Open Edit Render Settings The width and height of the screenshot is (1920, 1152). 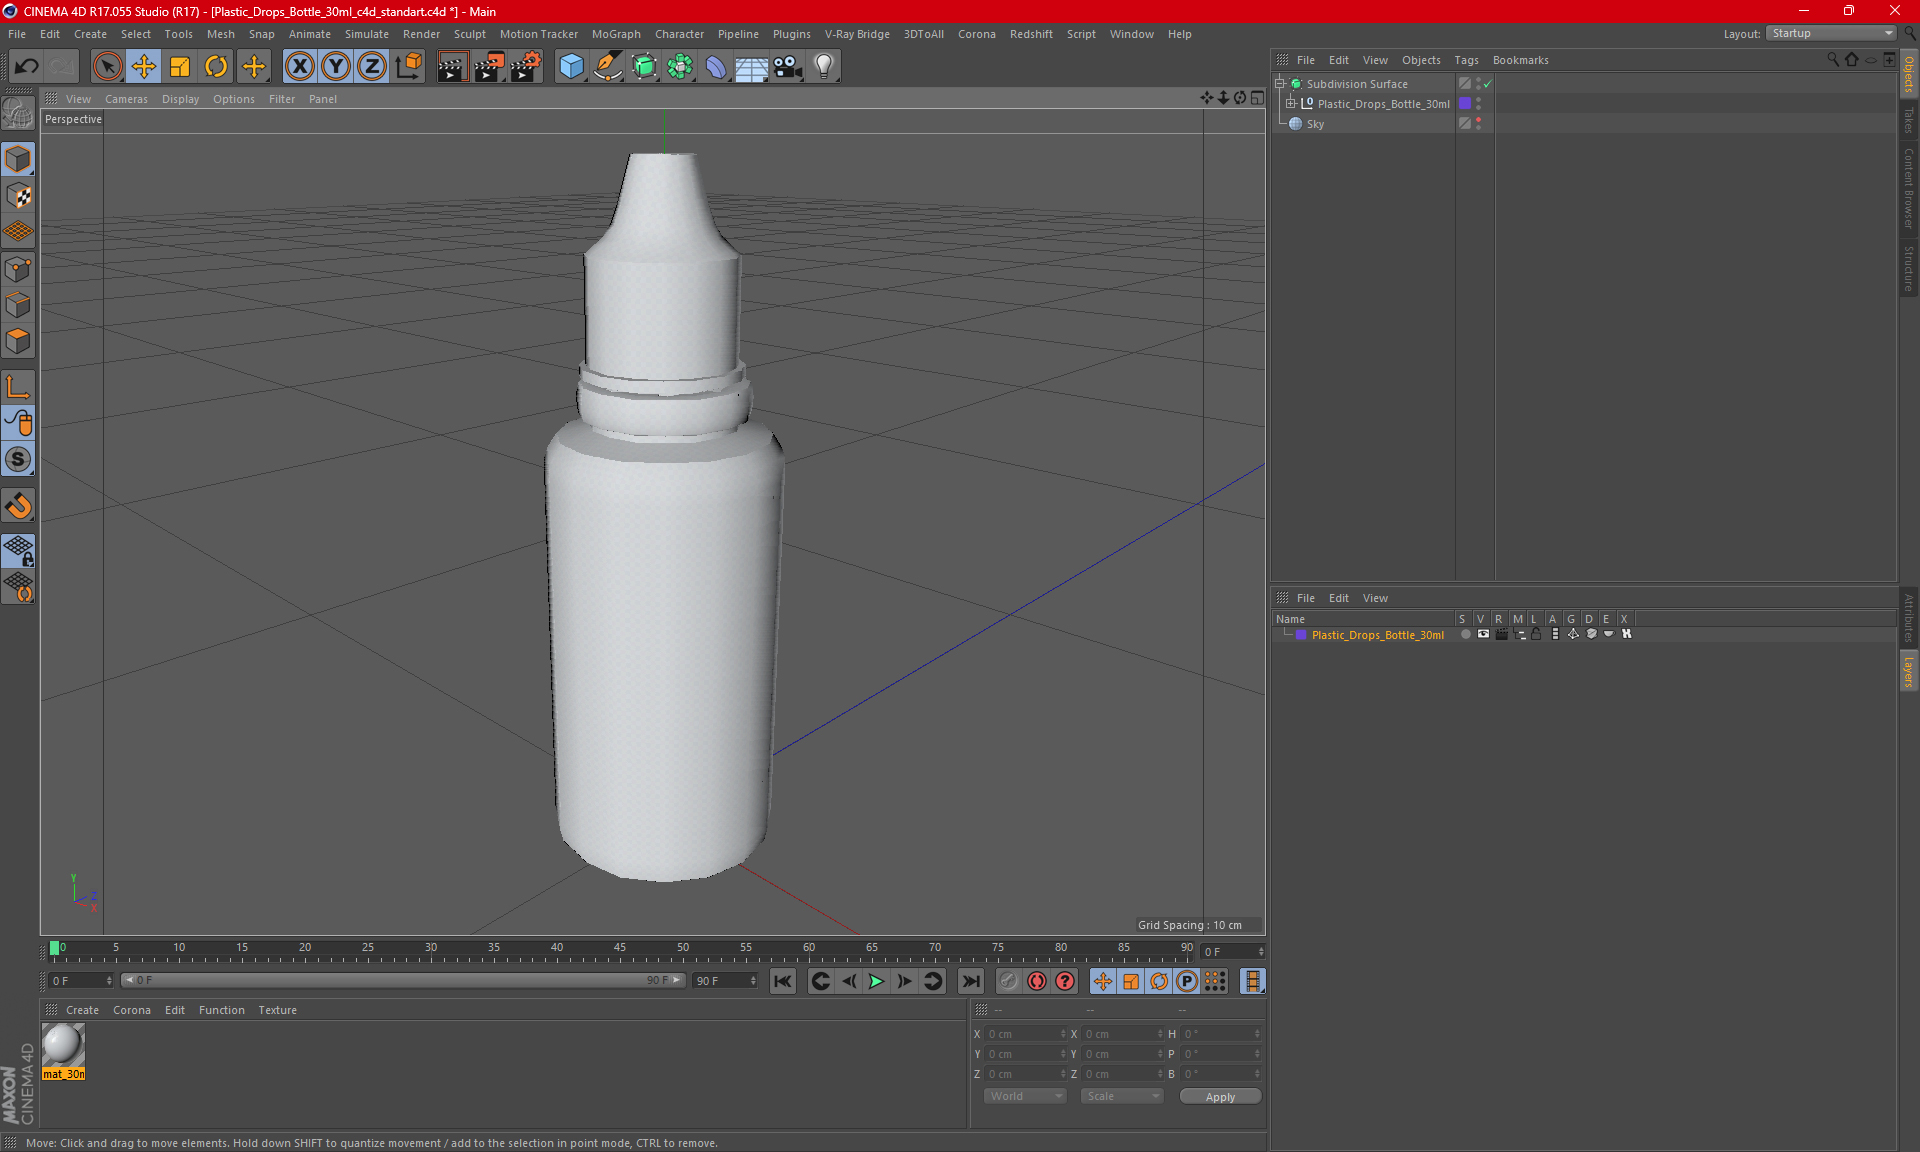526,66
